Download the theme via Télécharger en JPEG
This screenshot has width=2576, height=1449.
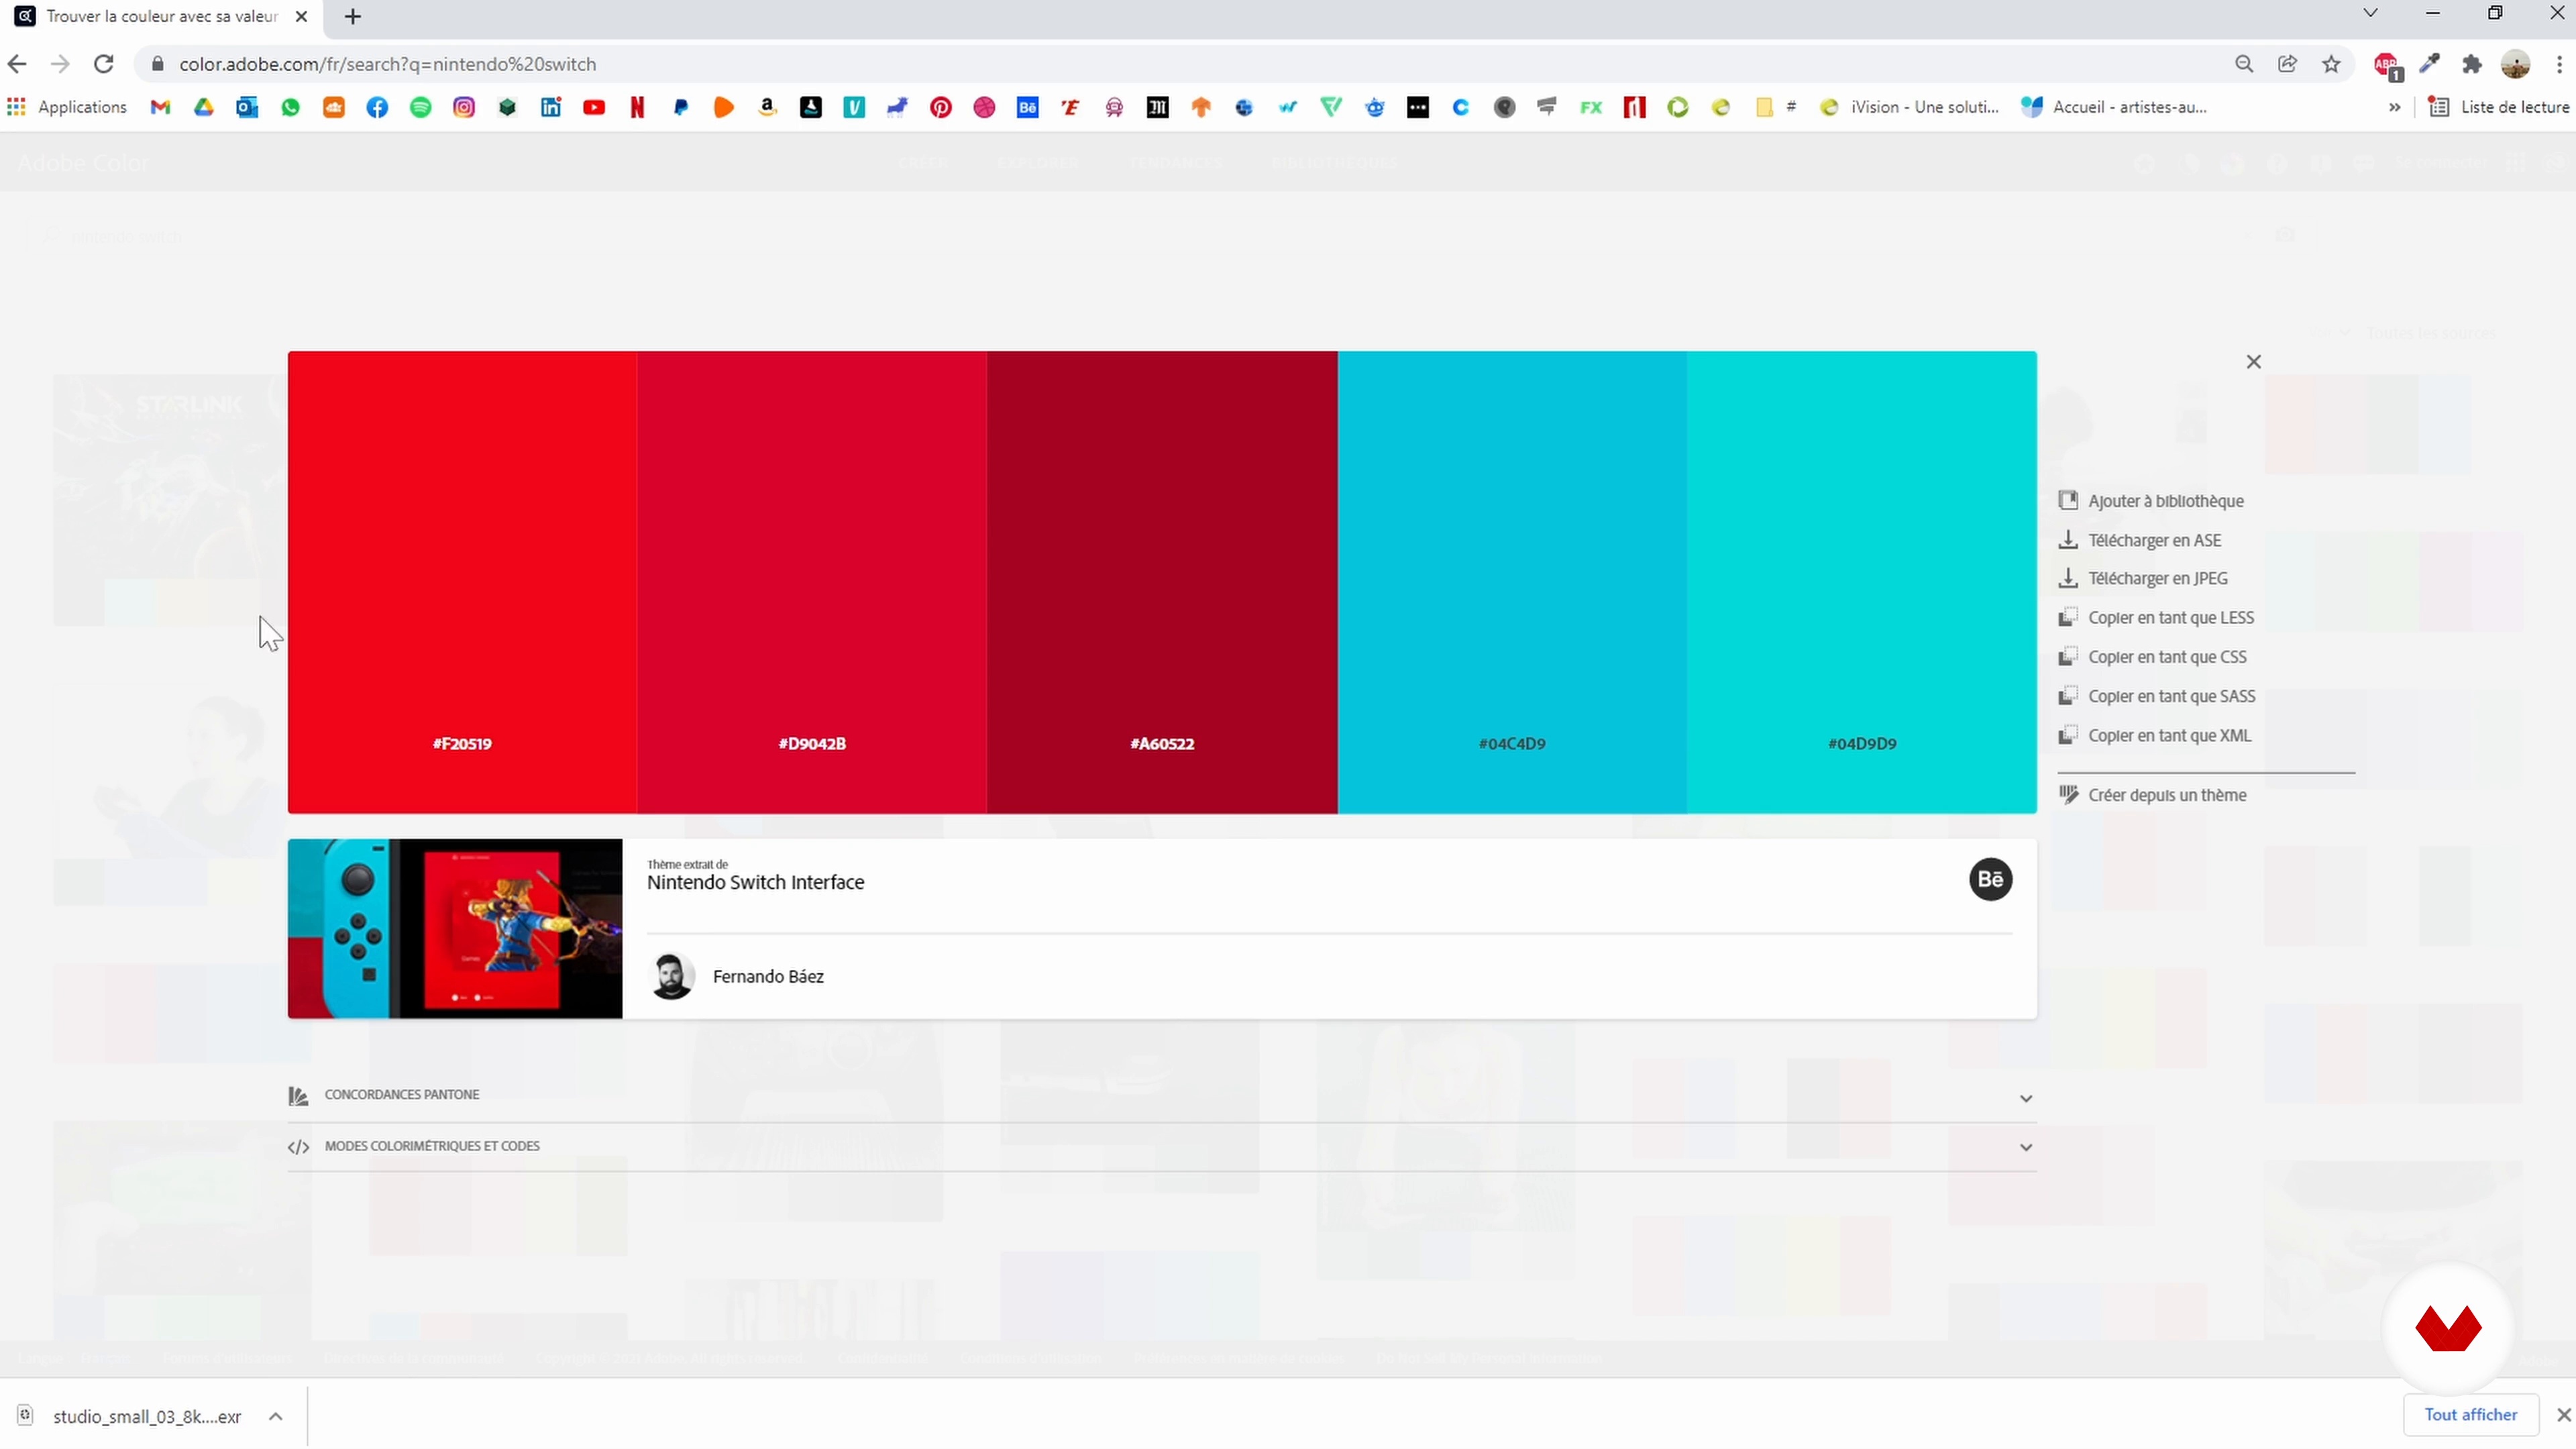[2143, 578]
